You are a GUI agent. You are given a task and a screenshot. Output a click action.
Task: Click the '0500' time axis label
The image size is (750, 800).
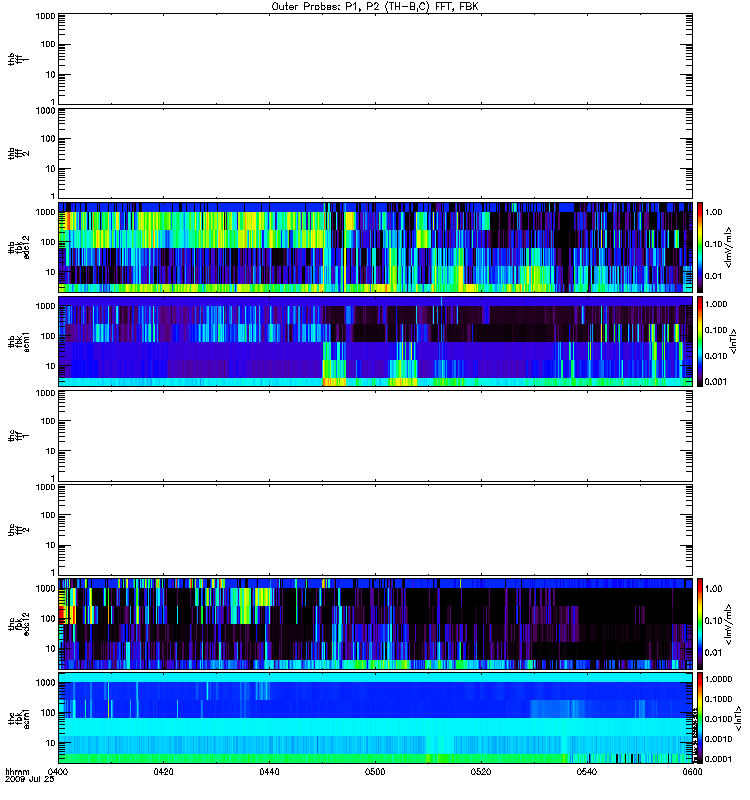375,771
